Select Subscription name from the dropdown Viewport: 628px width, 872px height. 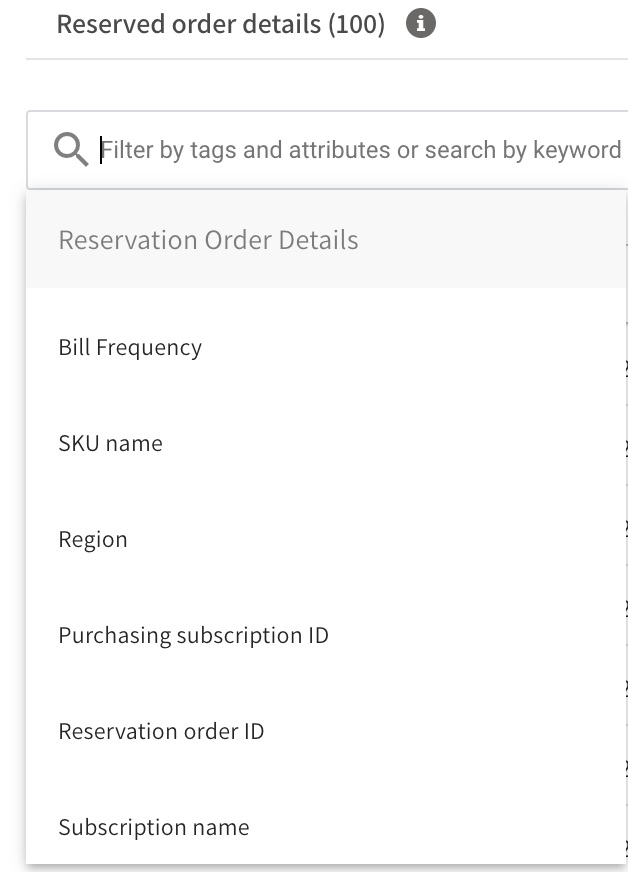(x=154, y=828)
